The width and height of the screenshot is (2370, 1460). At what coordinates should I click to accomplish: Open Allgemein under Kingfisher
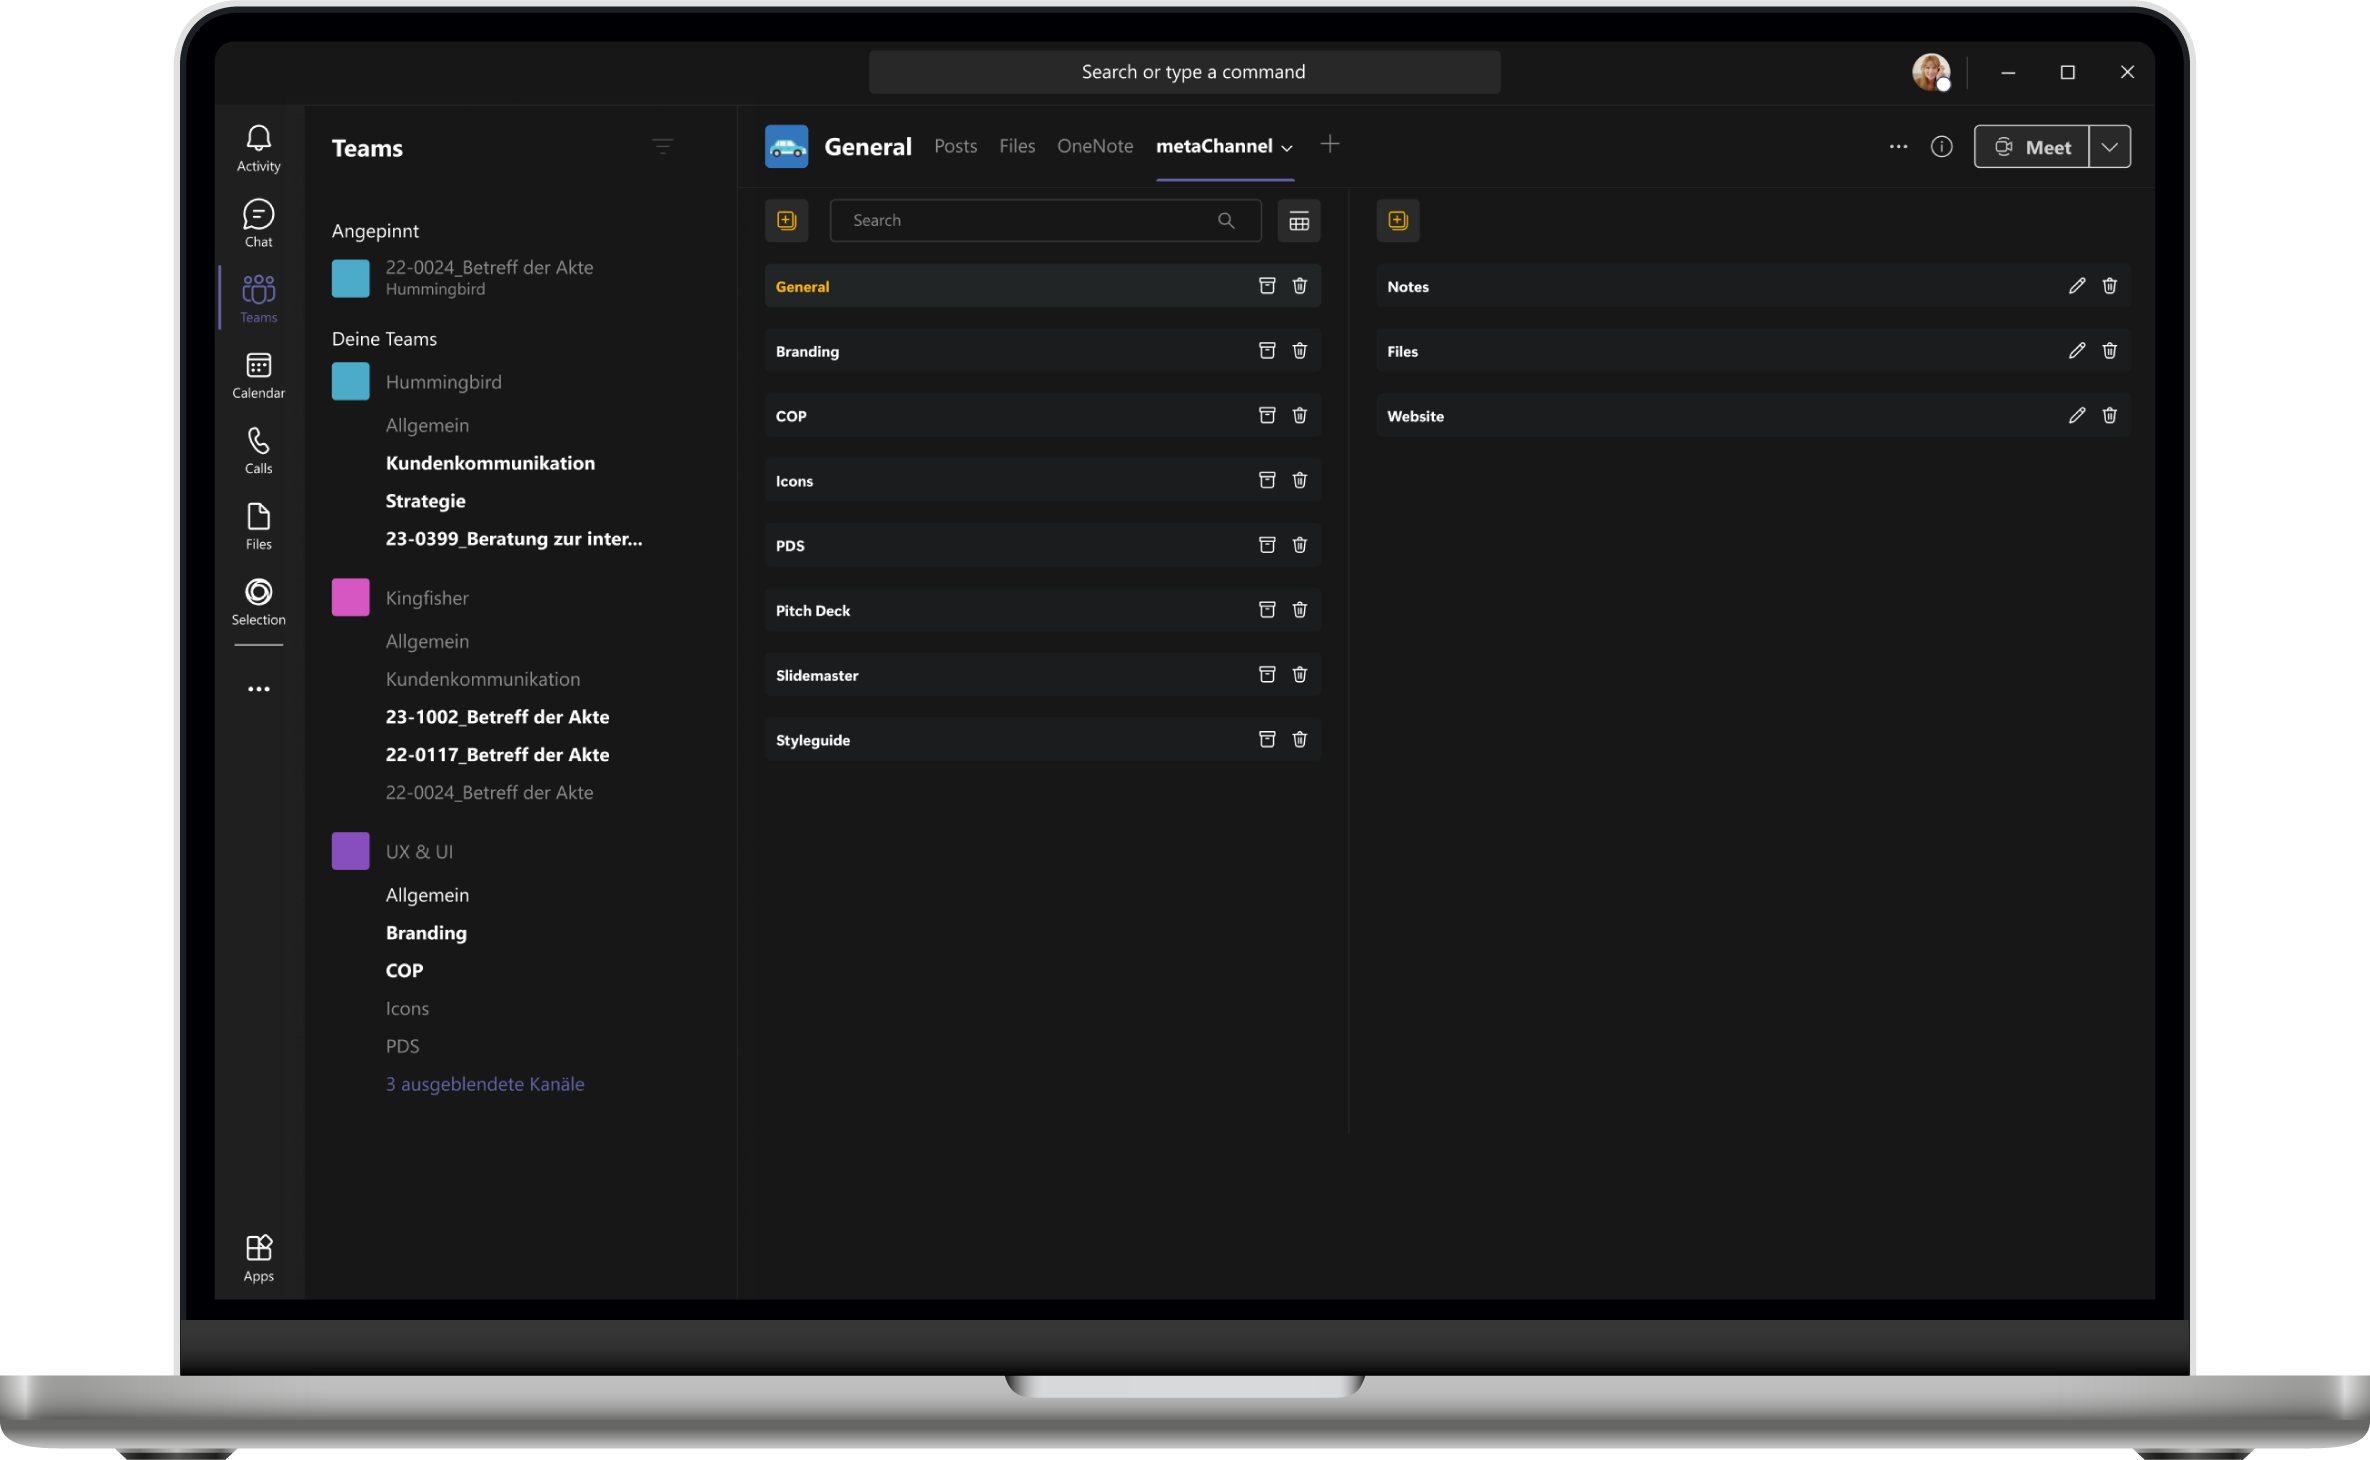point(427,641)
